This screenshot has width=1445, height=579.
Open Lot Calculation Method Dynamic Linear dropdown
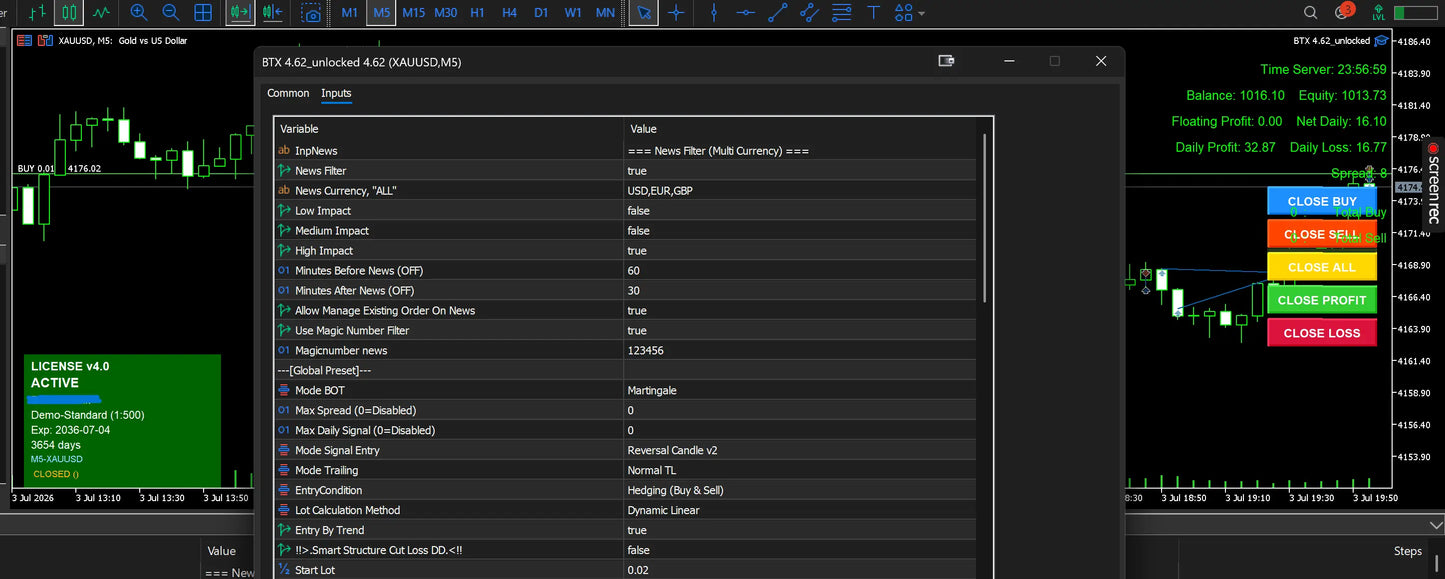pos(799,511)
